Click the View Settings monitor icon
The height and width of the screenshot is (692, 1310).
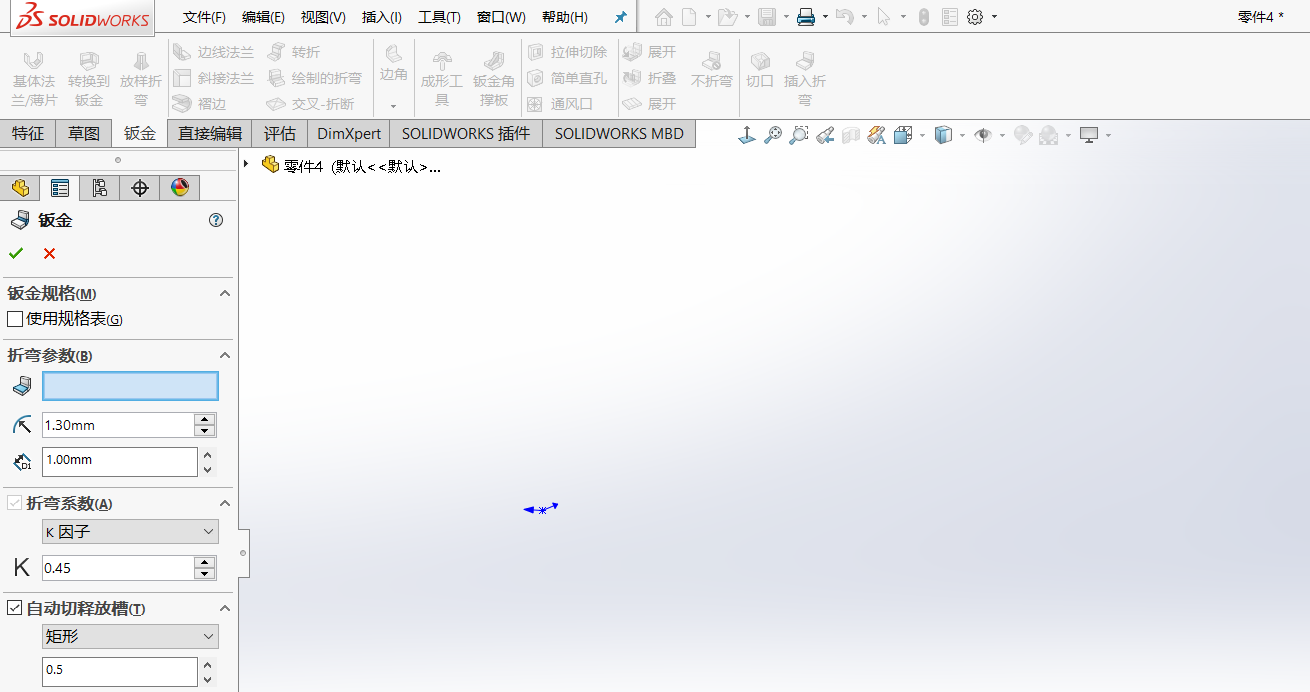coord(1089,135)
